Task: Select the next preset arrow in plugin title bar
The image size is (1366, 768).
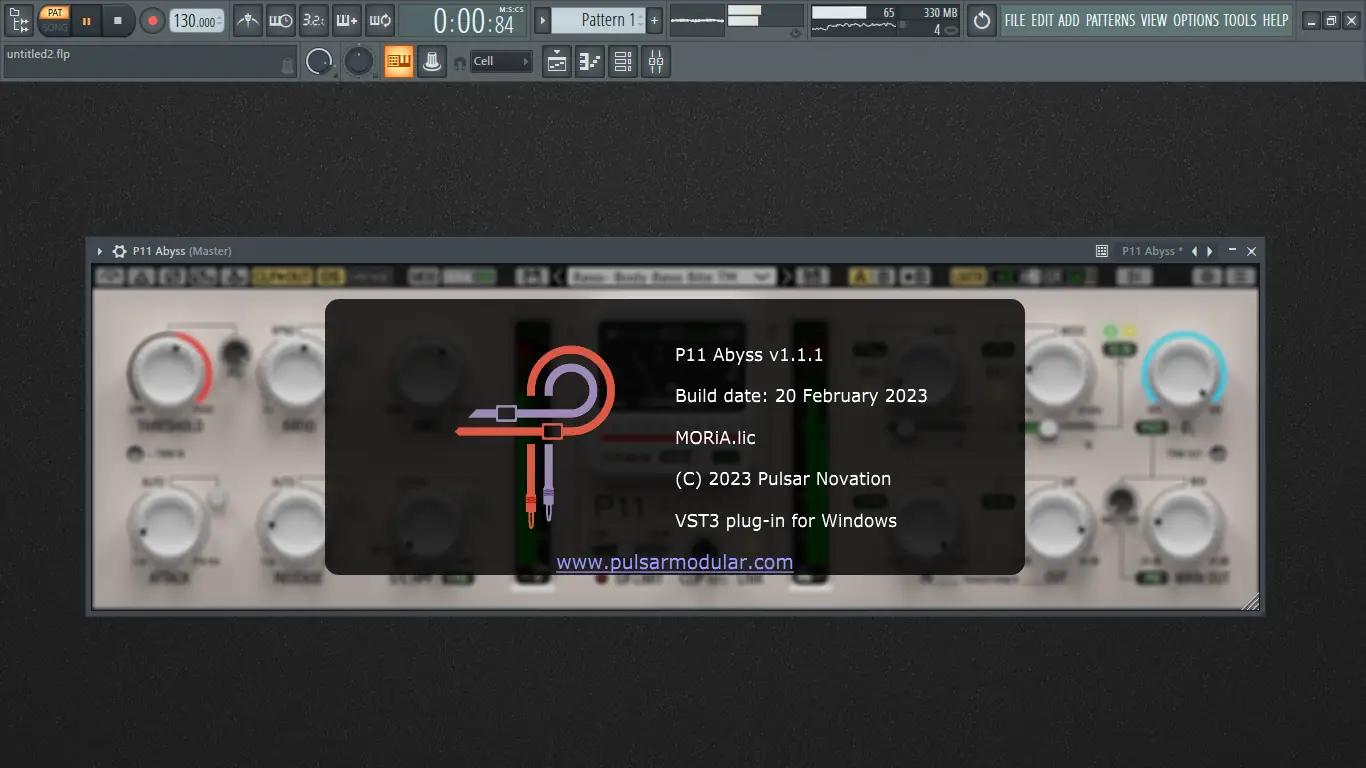Action: coord(1210,251)
